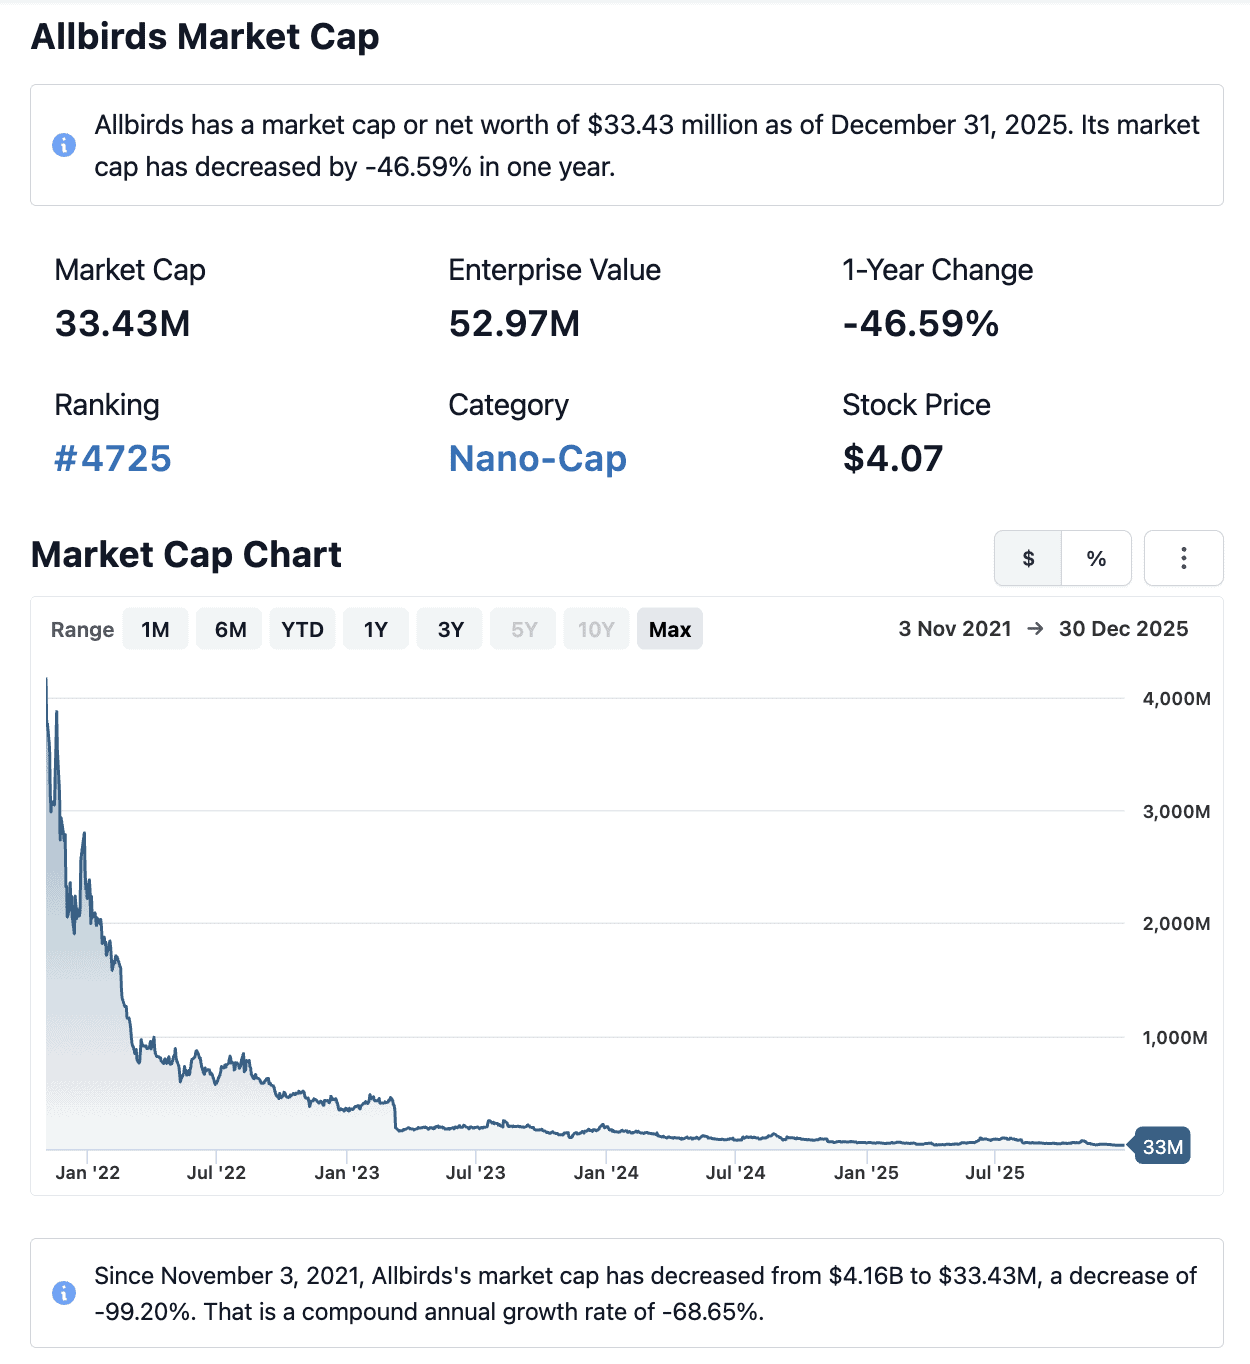1250x1364 pixels.
Task: Switch chart to percent view
Action: click(1096, 558)
